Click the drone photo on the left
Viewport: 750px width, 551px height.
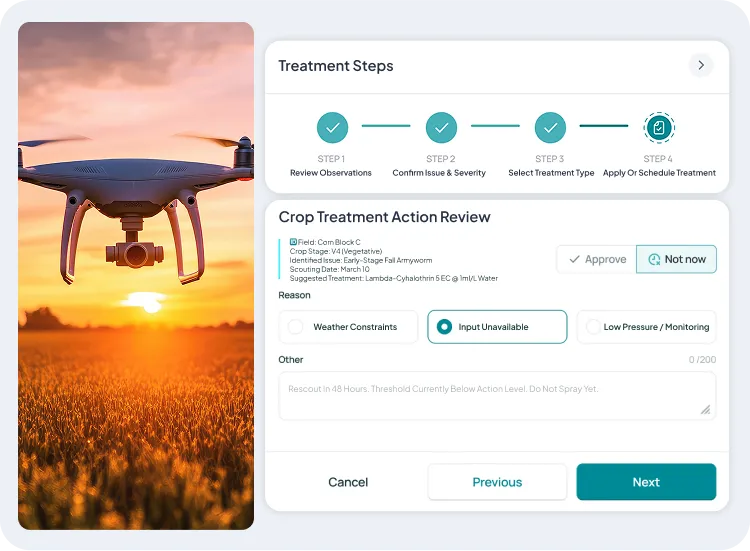[136, 276]
